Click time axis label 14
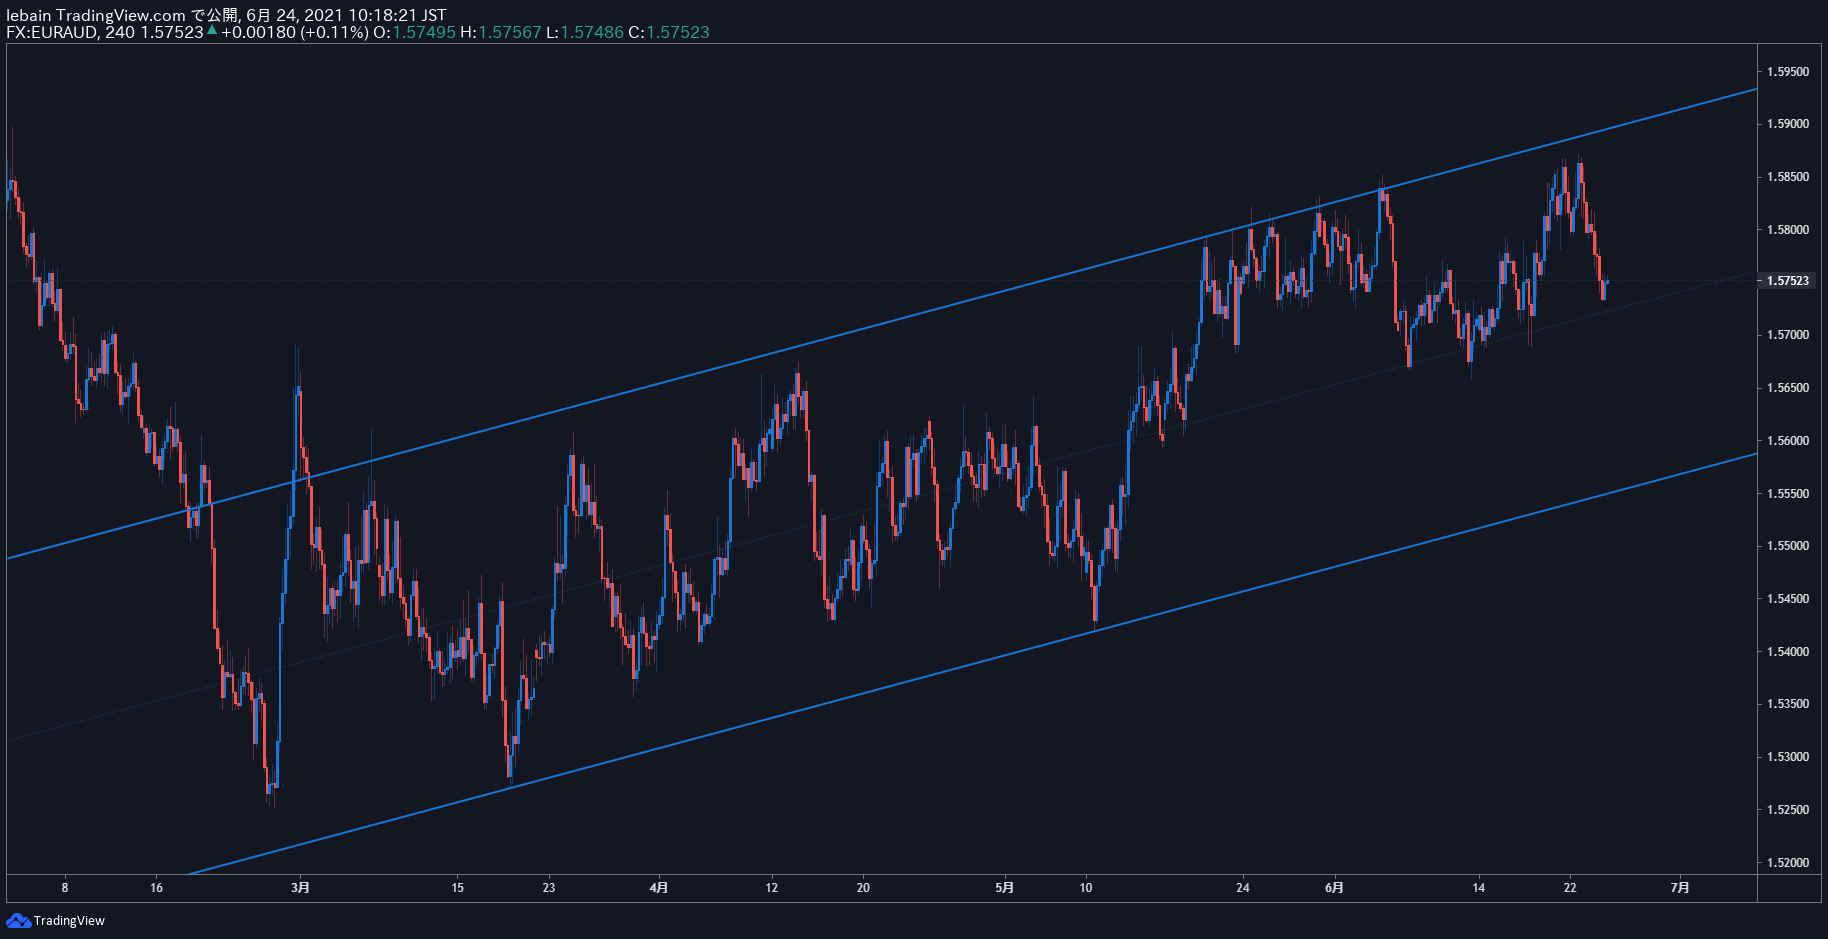This screenshot has height=939, width=1828. click(1479, 887)
